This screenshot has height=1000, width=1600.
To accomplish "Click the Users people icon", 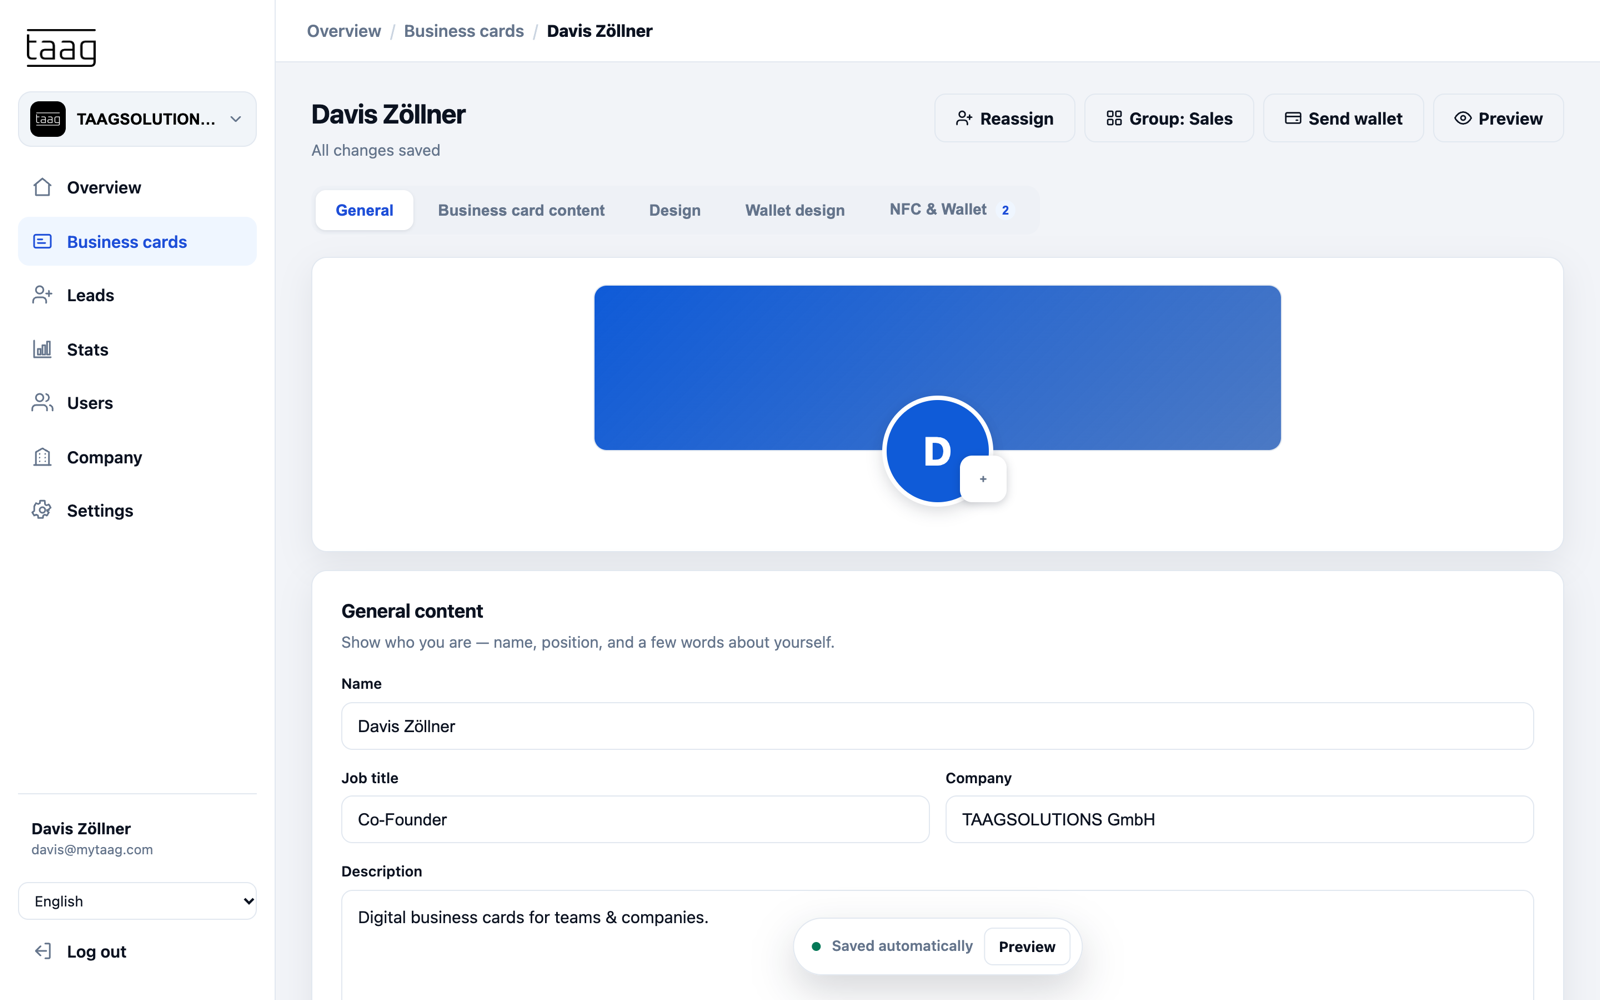I will [42, 402].
